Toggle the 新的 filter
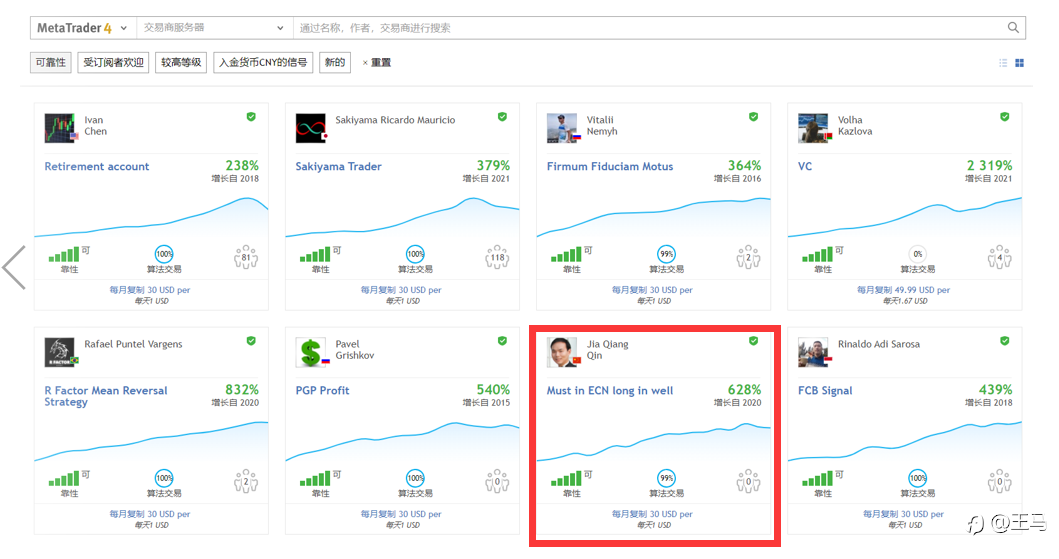 pyautogui.click(x=335, y=62)
